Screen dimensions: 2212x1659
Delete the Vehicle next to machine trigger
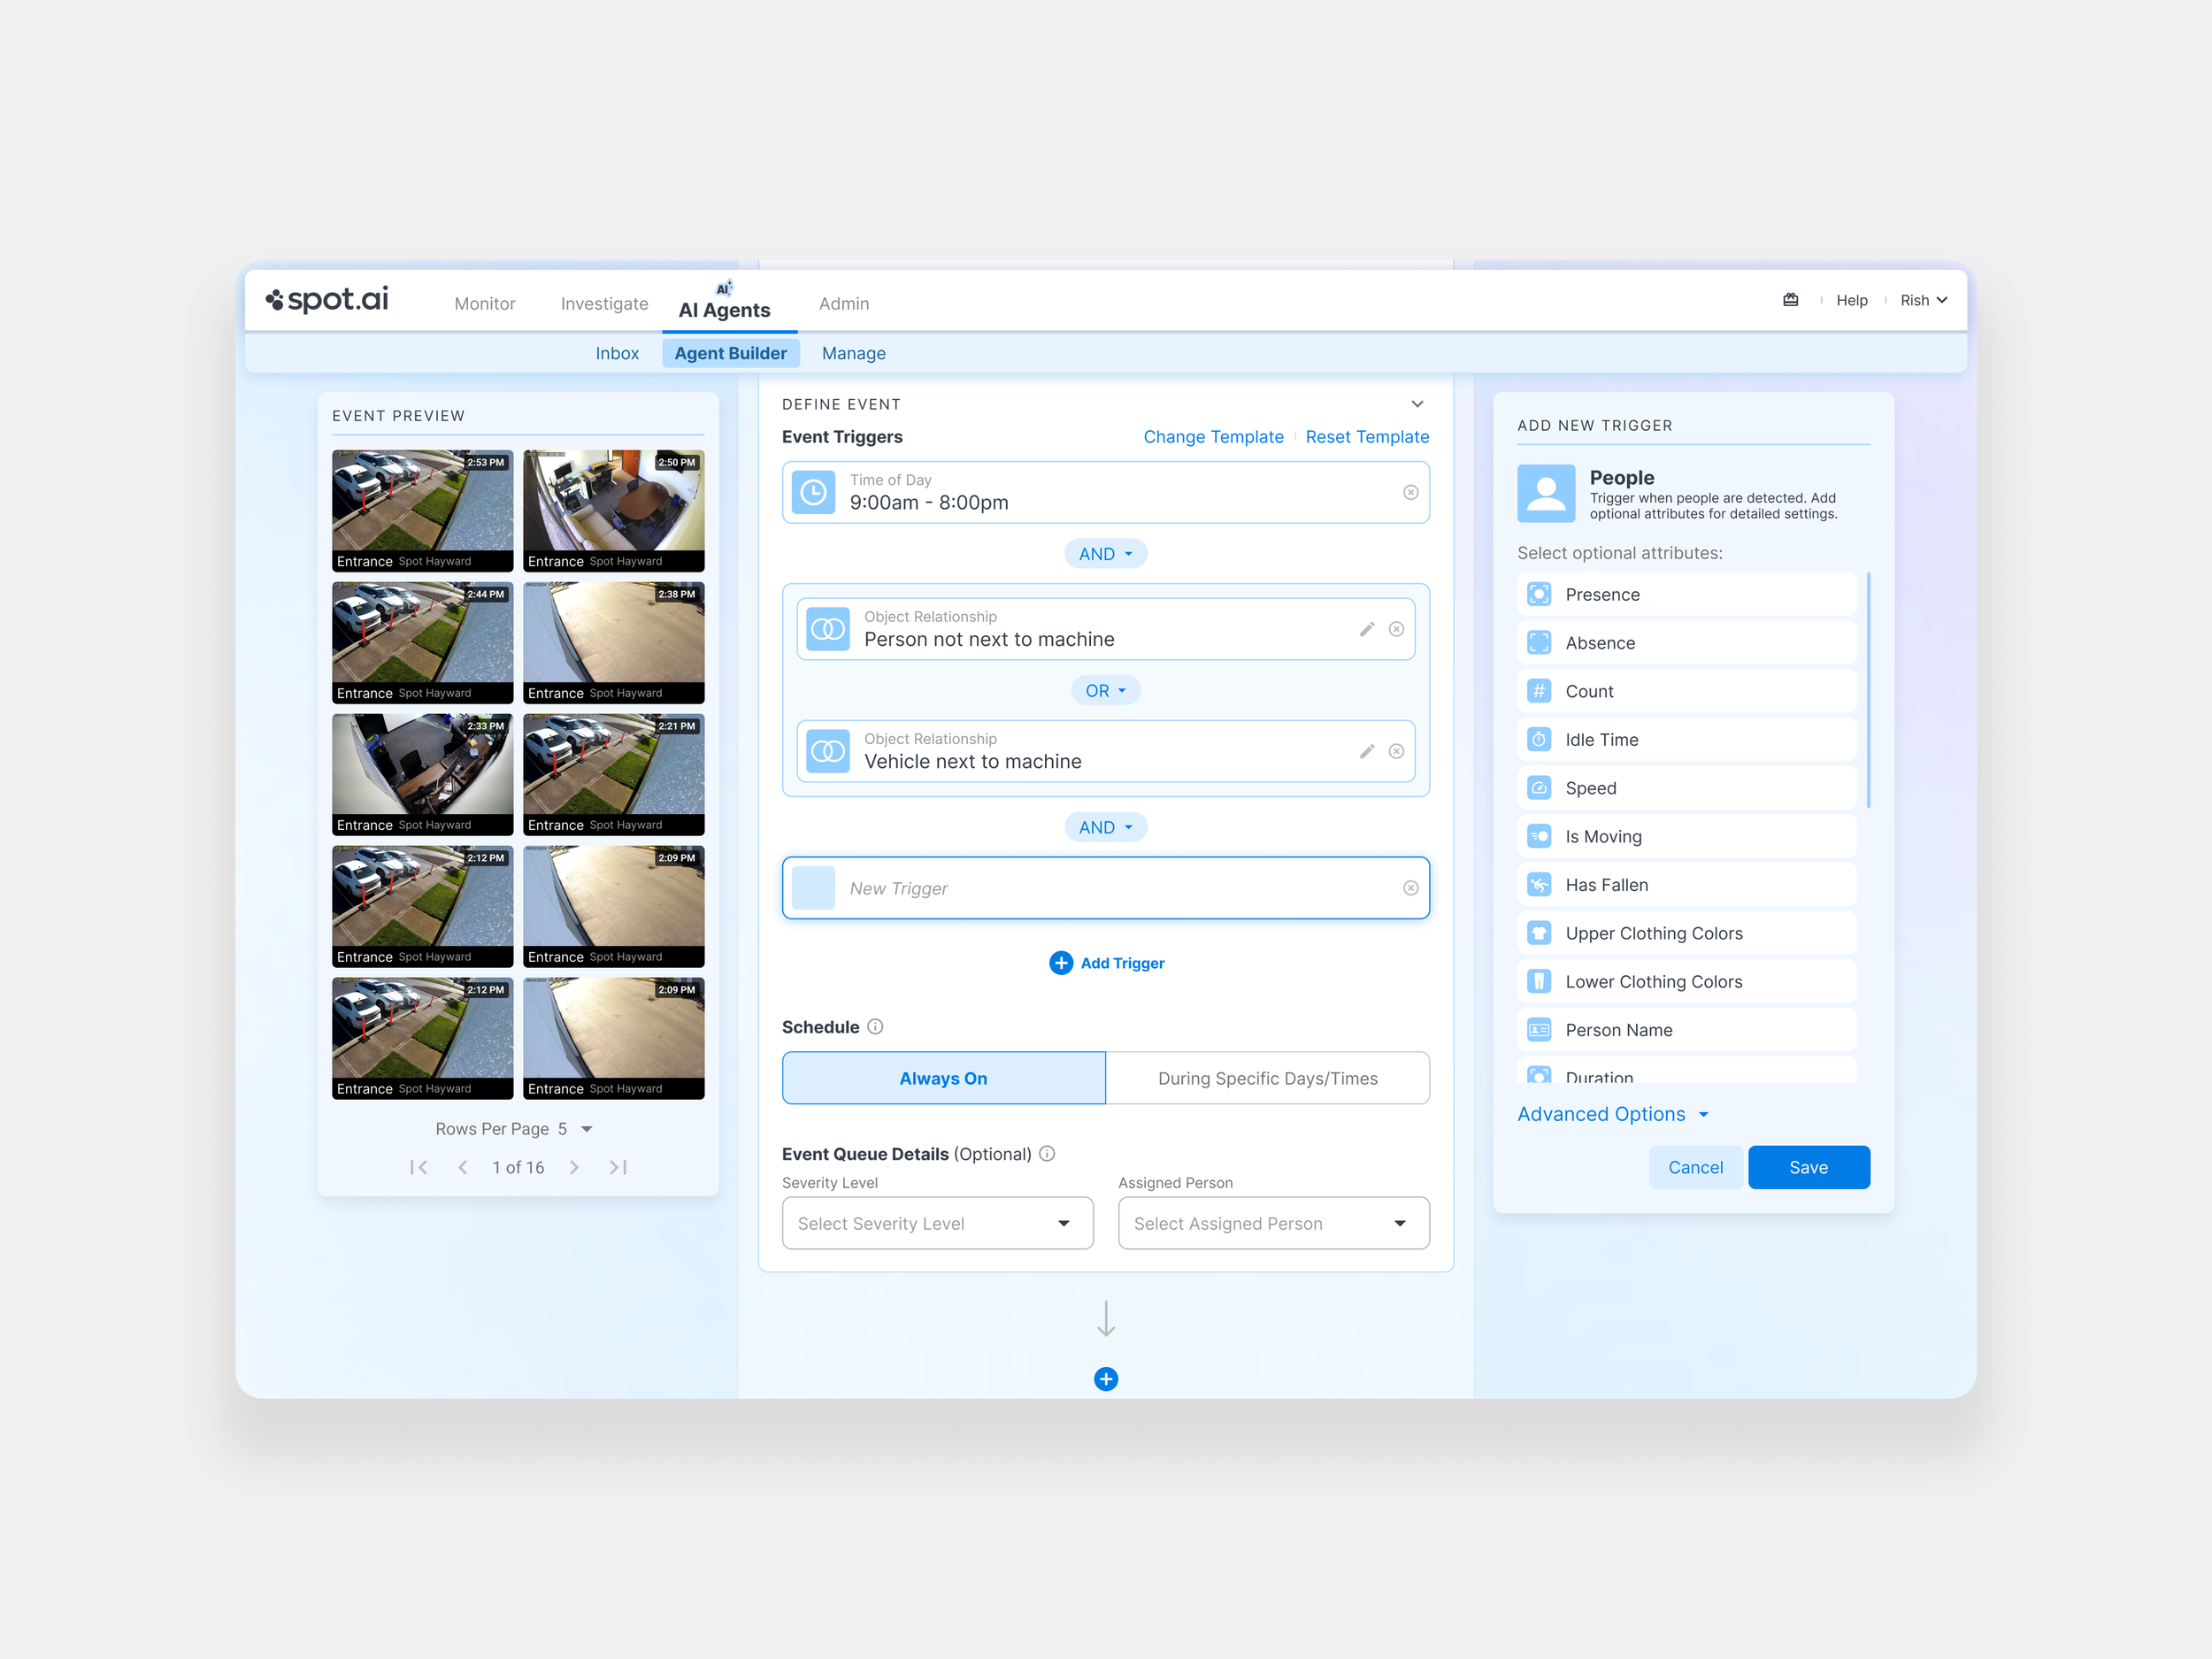[x=1396, y=751]
